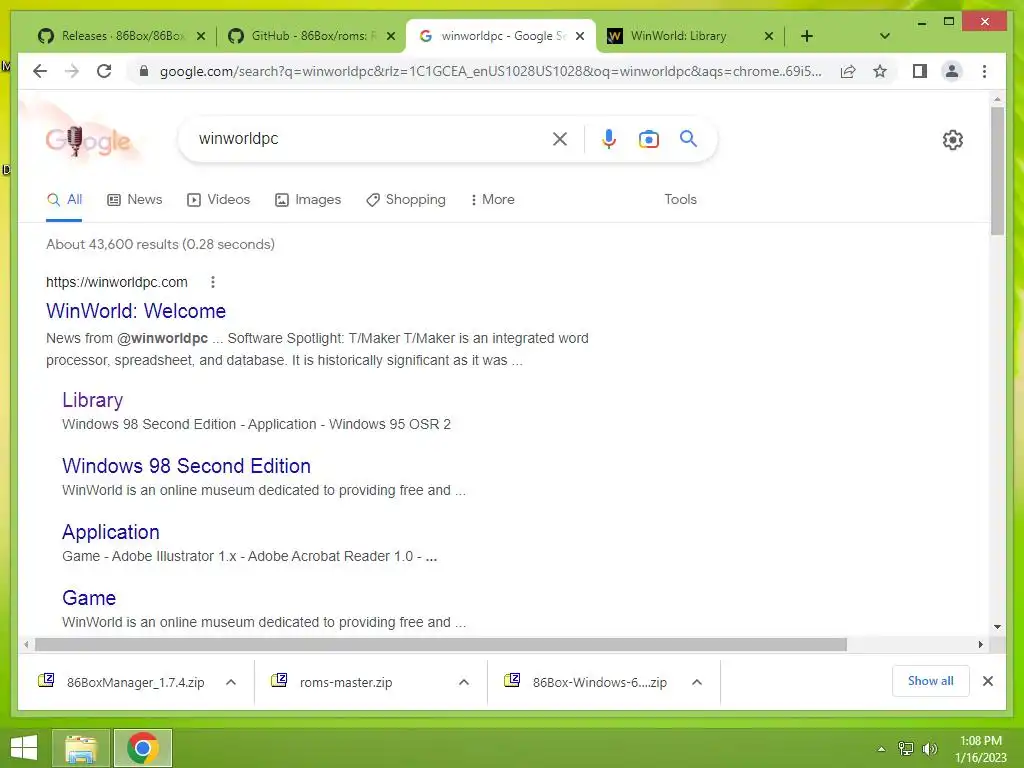Open Chrome side panel
The image size is (1024, 768).
click(x=920, y=71)
